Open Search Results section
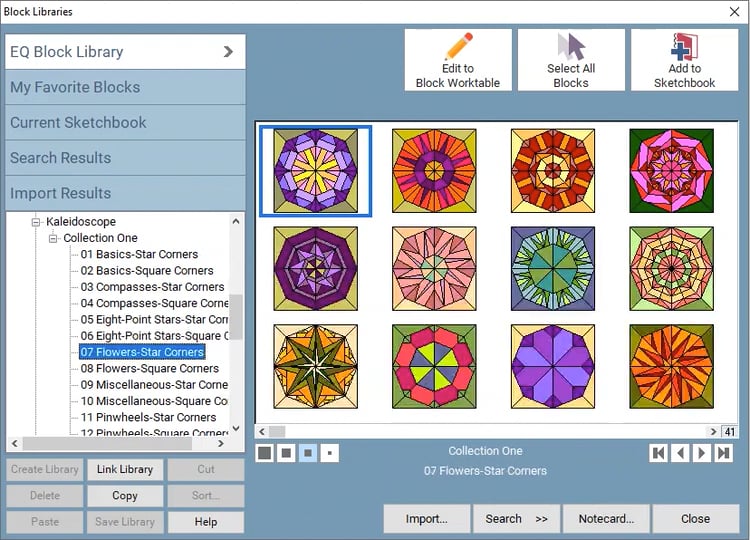This screenshot has height=540, width=750. point(125,158)
